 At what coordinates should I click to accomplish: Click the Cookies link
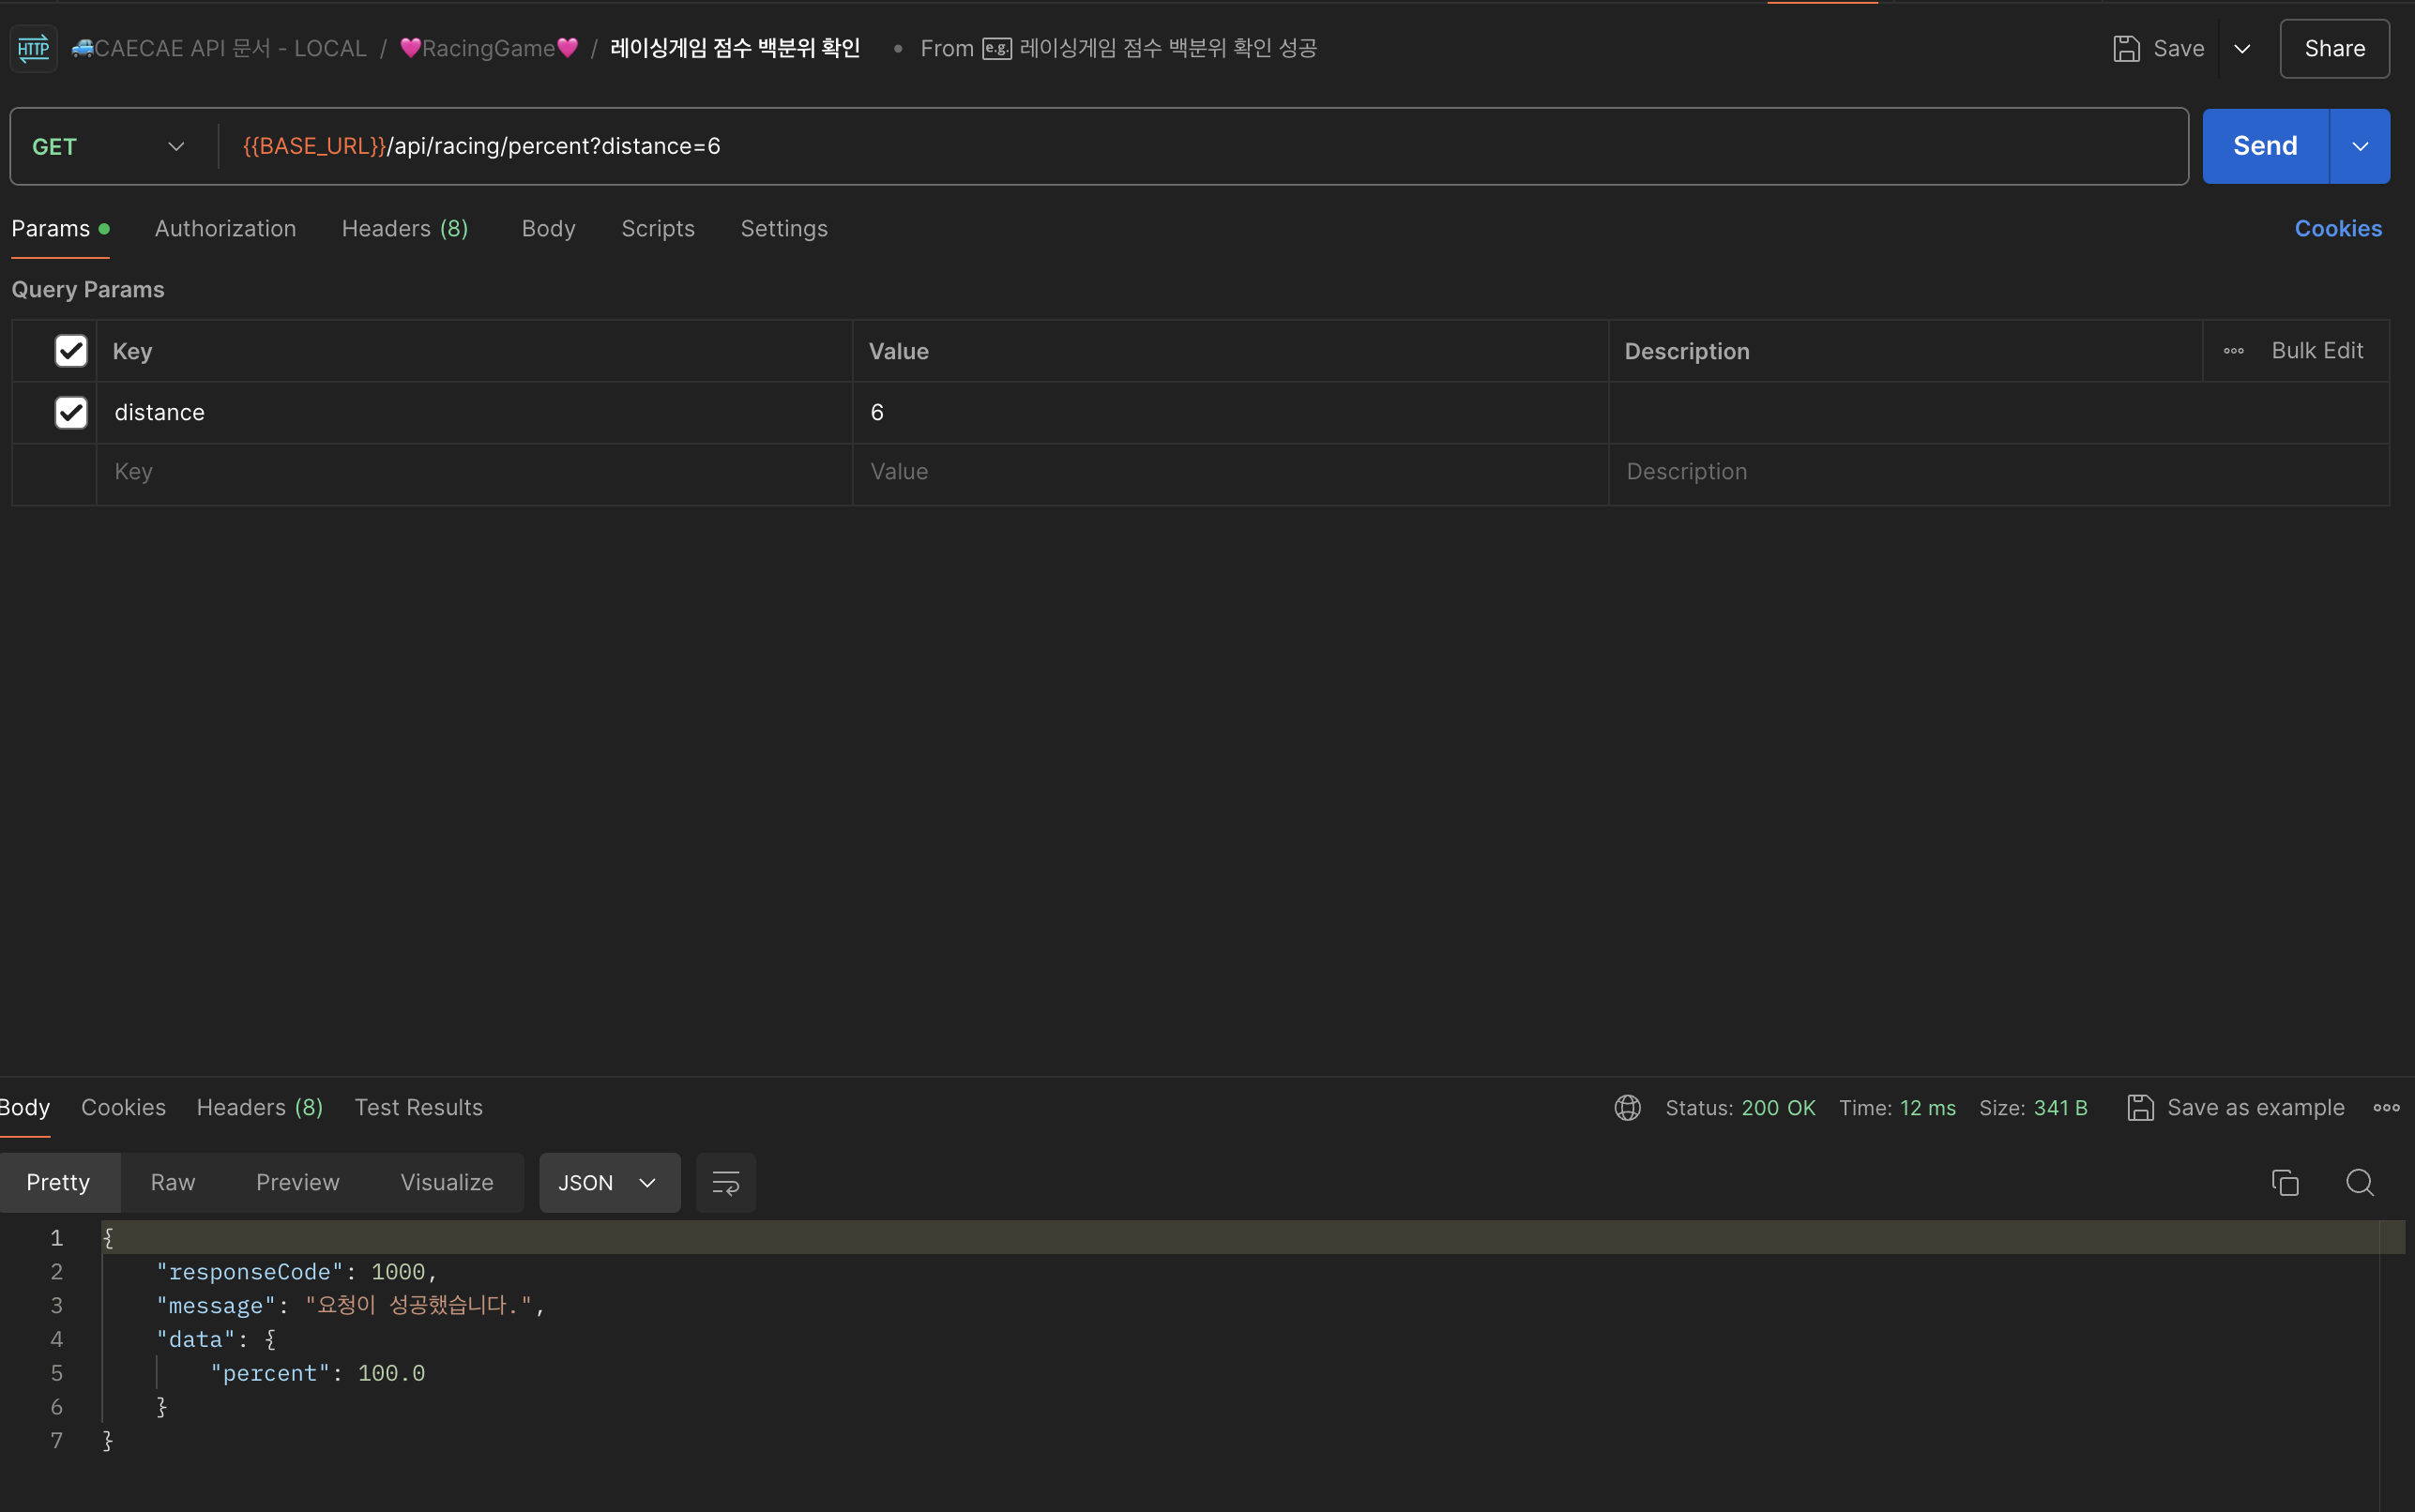tap(2337, 228)
